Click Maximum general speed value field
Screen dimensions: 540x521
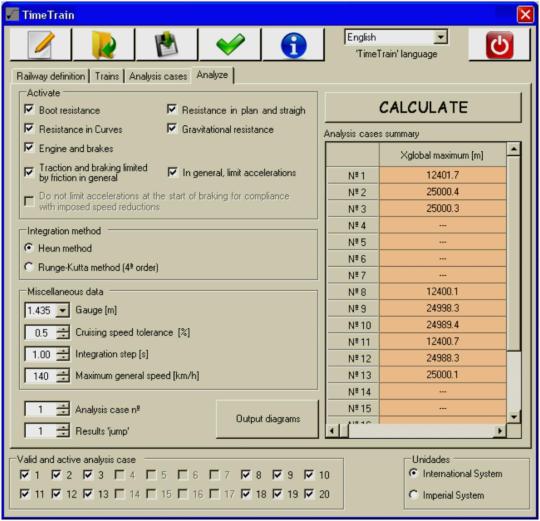point(41,376)
